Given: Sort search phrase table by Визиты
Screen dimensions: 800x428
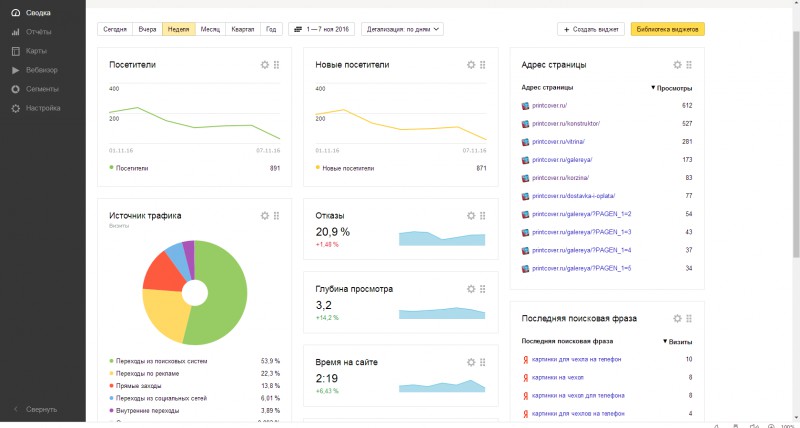Looking at the screenshot, I should pos(677,342).
